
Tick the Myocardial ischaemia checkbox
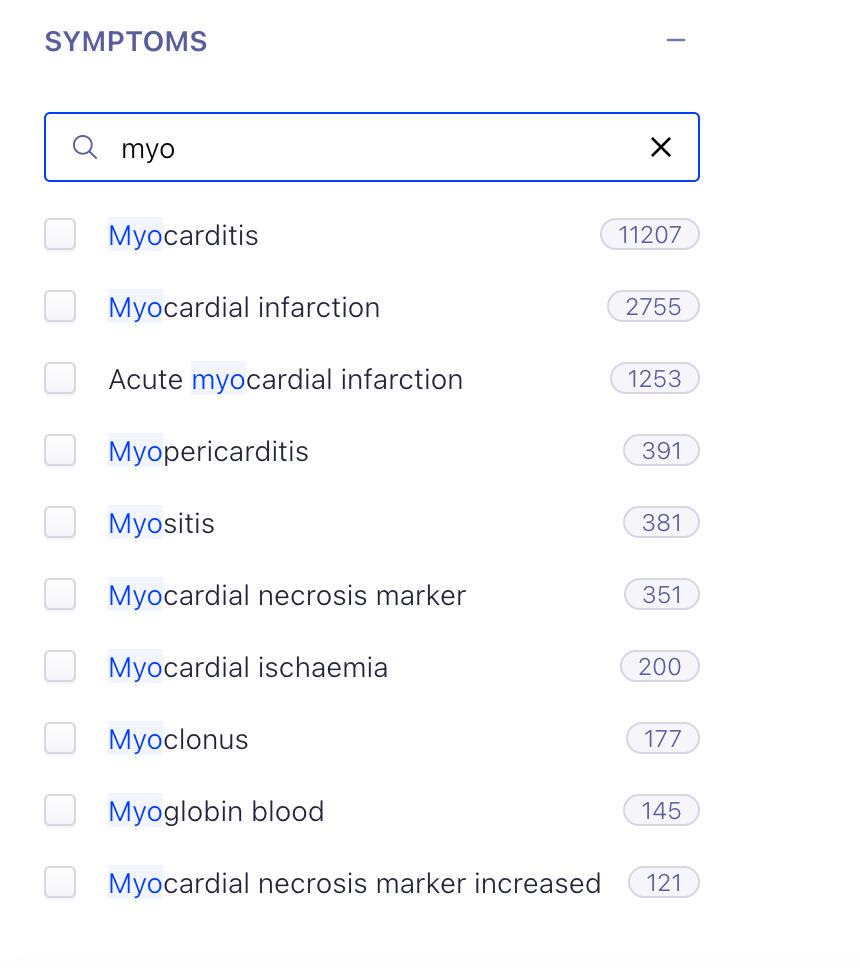pyautogui.click(x=60, y=667)
